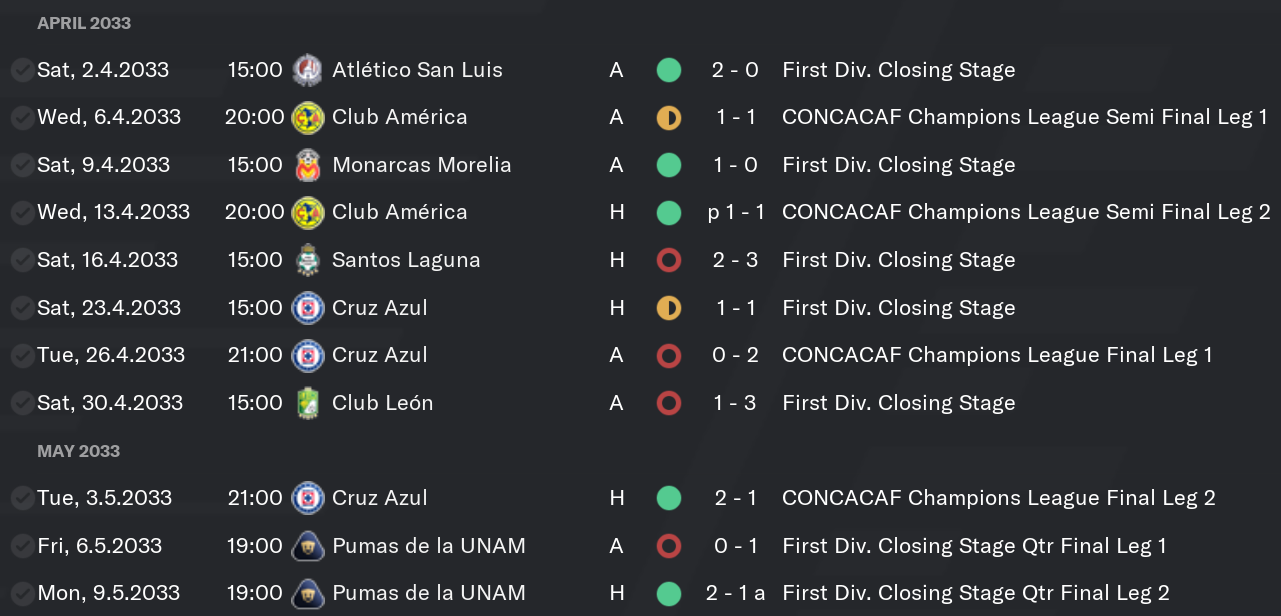Click the Club León club crest
The height and width of the screenshot is (616, 1281).
point(307,403)
